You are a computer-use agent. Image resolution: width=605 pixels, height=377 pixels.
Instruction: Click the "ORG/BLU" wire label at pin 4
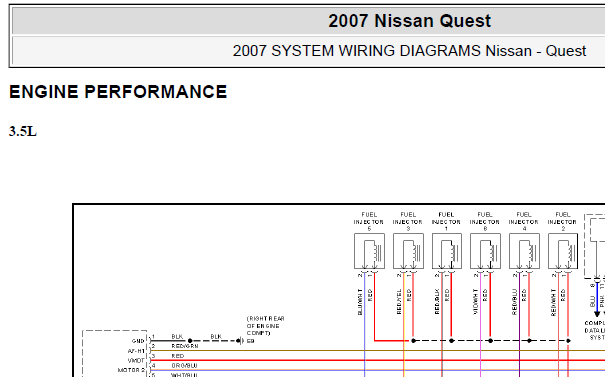pos(184,365)
